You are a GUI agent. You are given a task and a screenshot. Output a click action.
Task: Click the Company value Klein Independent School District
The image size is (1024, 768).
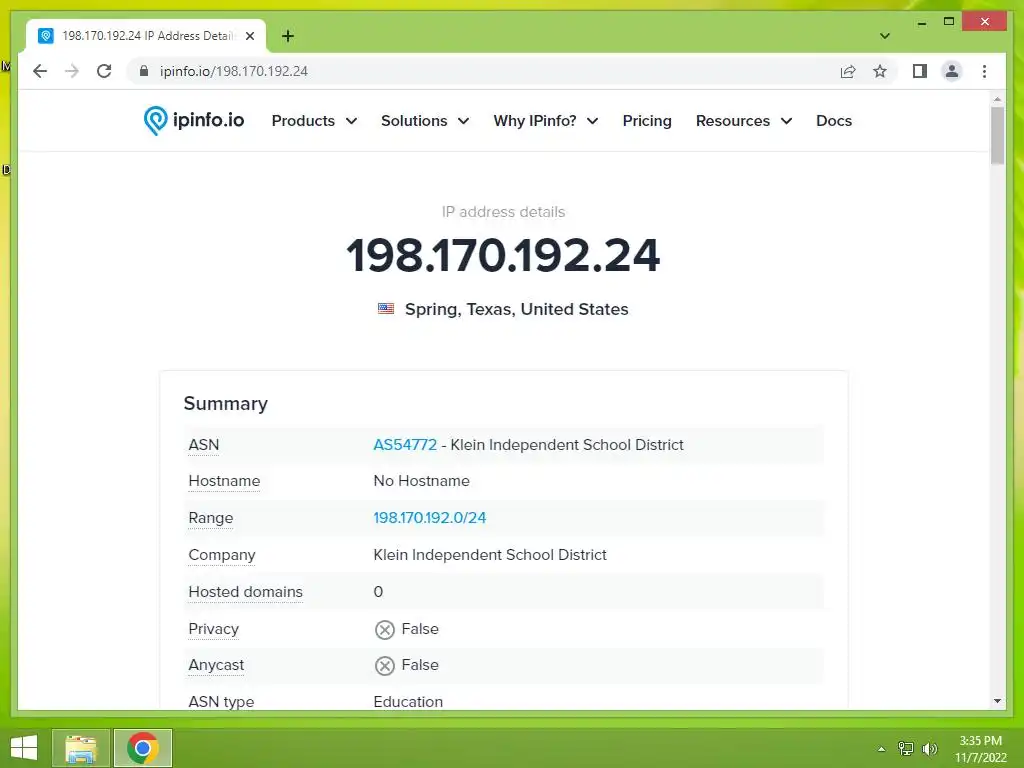pyautogui.click(x=490, y=555)
